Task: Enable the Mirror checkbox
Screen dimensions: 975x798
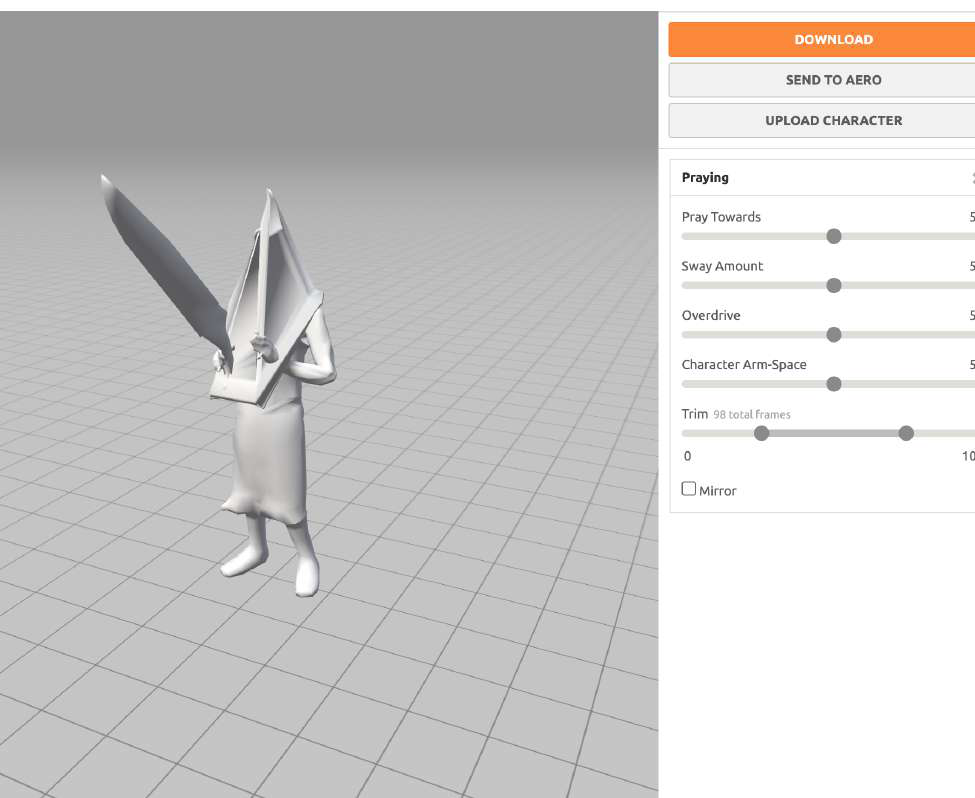Action: (688, 489)
